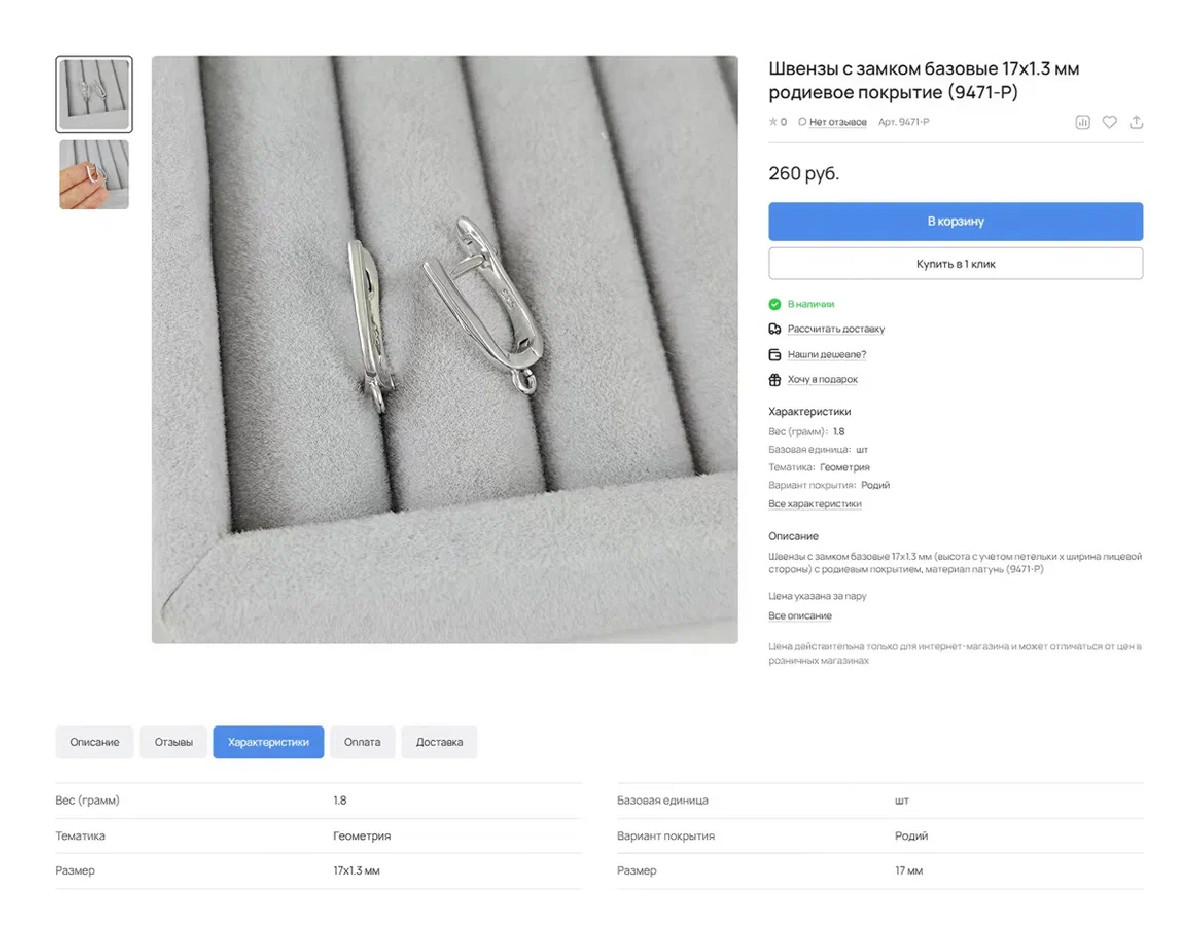This screenshot has height=946, width=1200.
Task: Click the wallet icon beside "Нашли дешевле?"
Action: [x=774, y=354]
